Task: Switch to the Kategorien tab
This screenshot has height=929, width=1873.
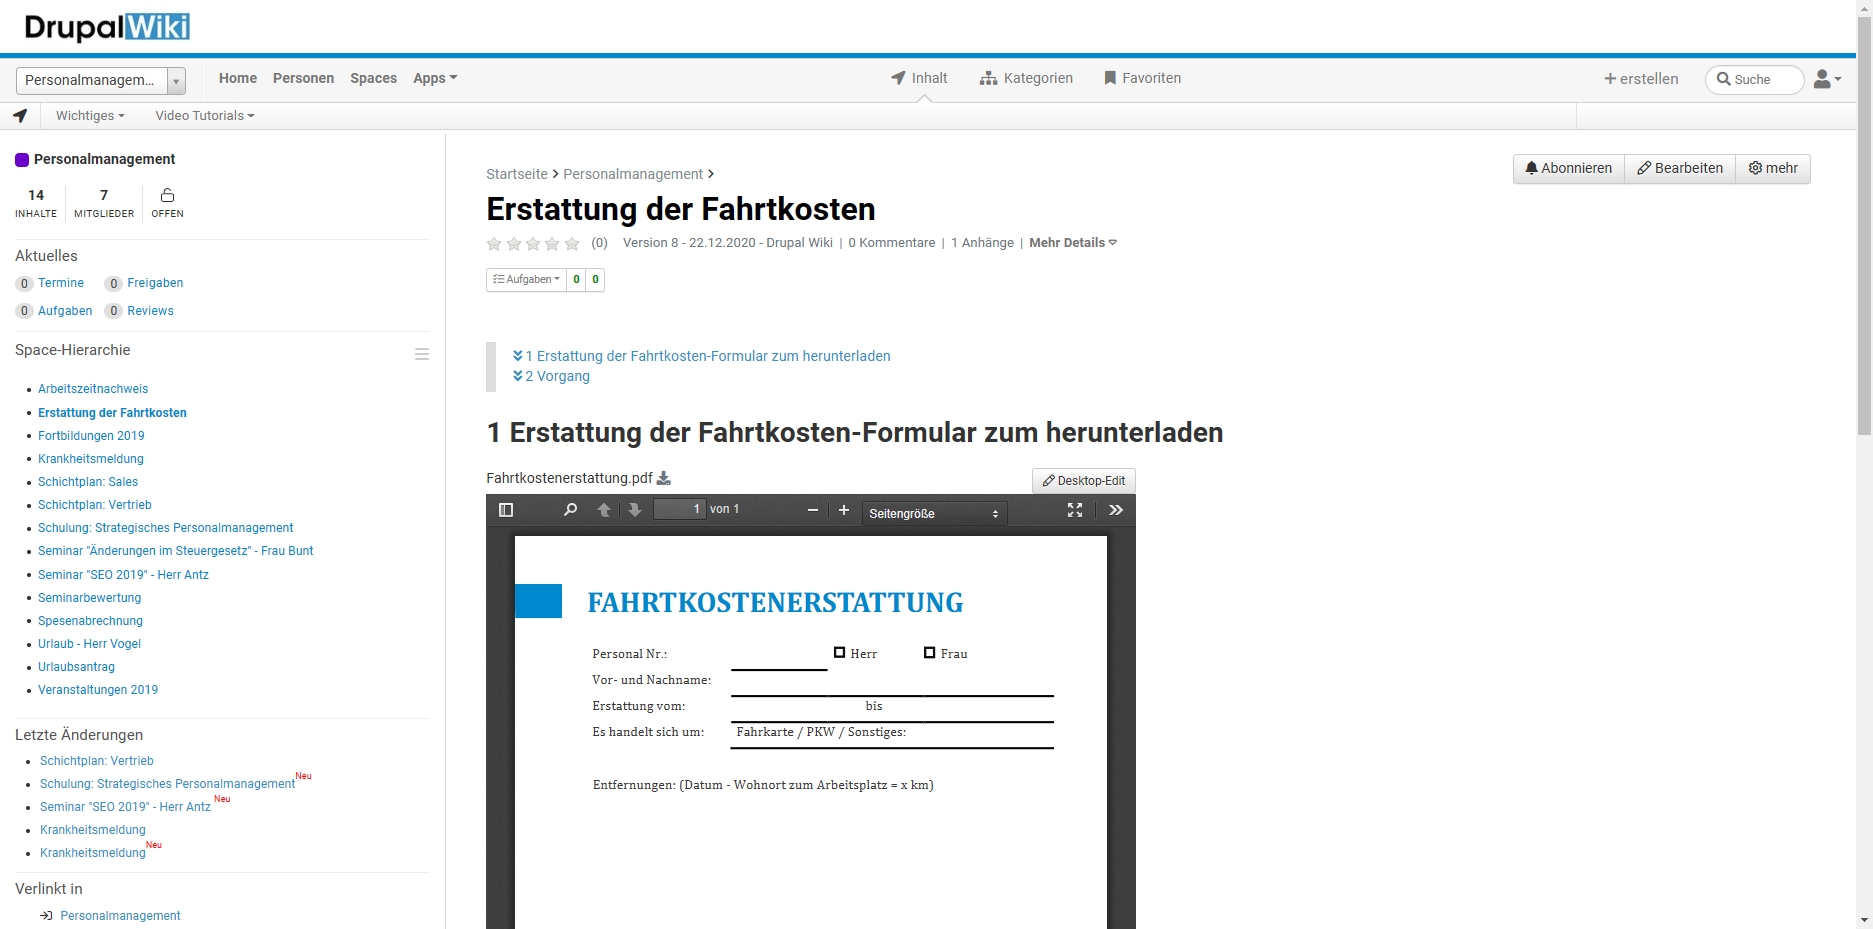Action: (x=1026, y=78)
